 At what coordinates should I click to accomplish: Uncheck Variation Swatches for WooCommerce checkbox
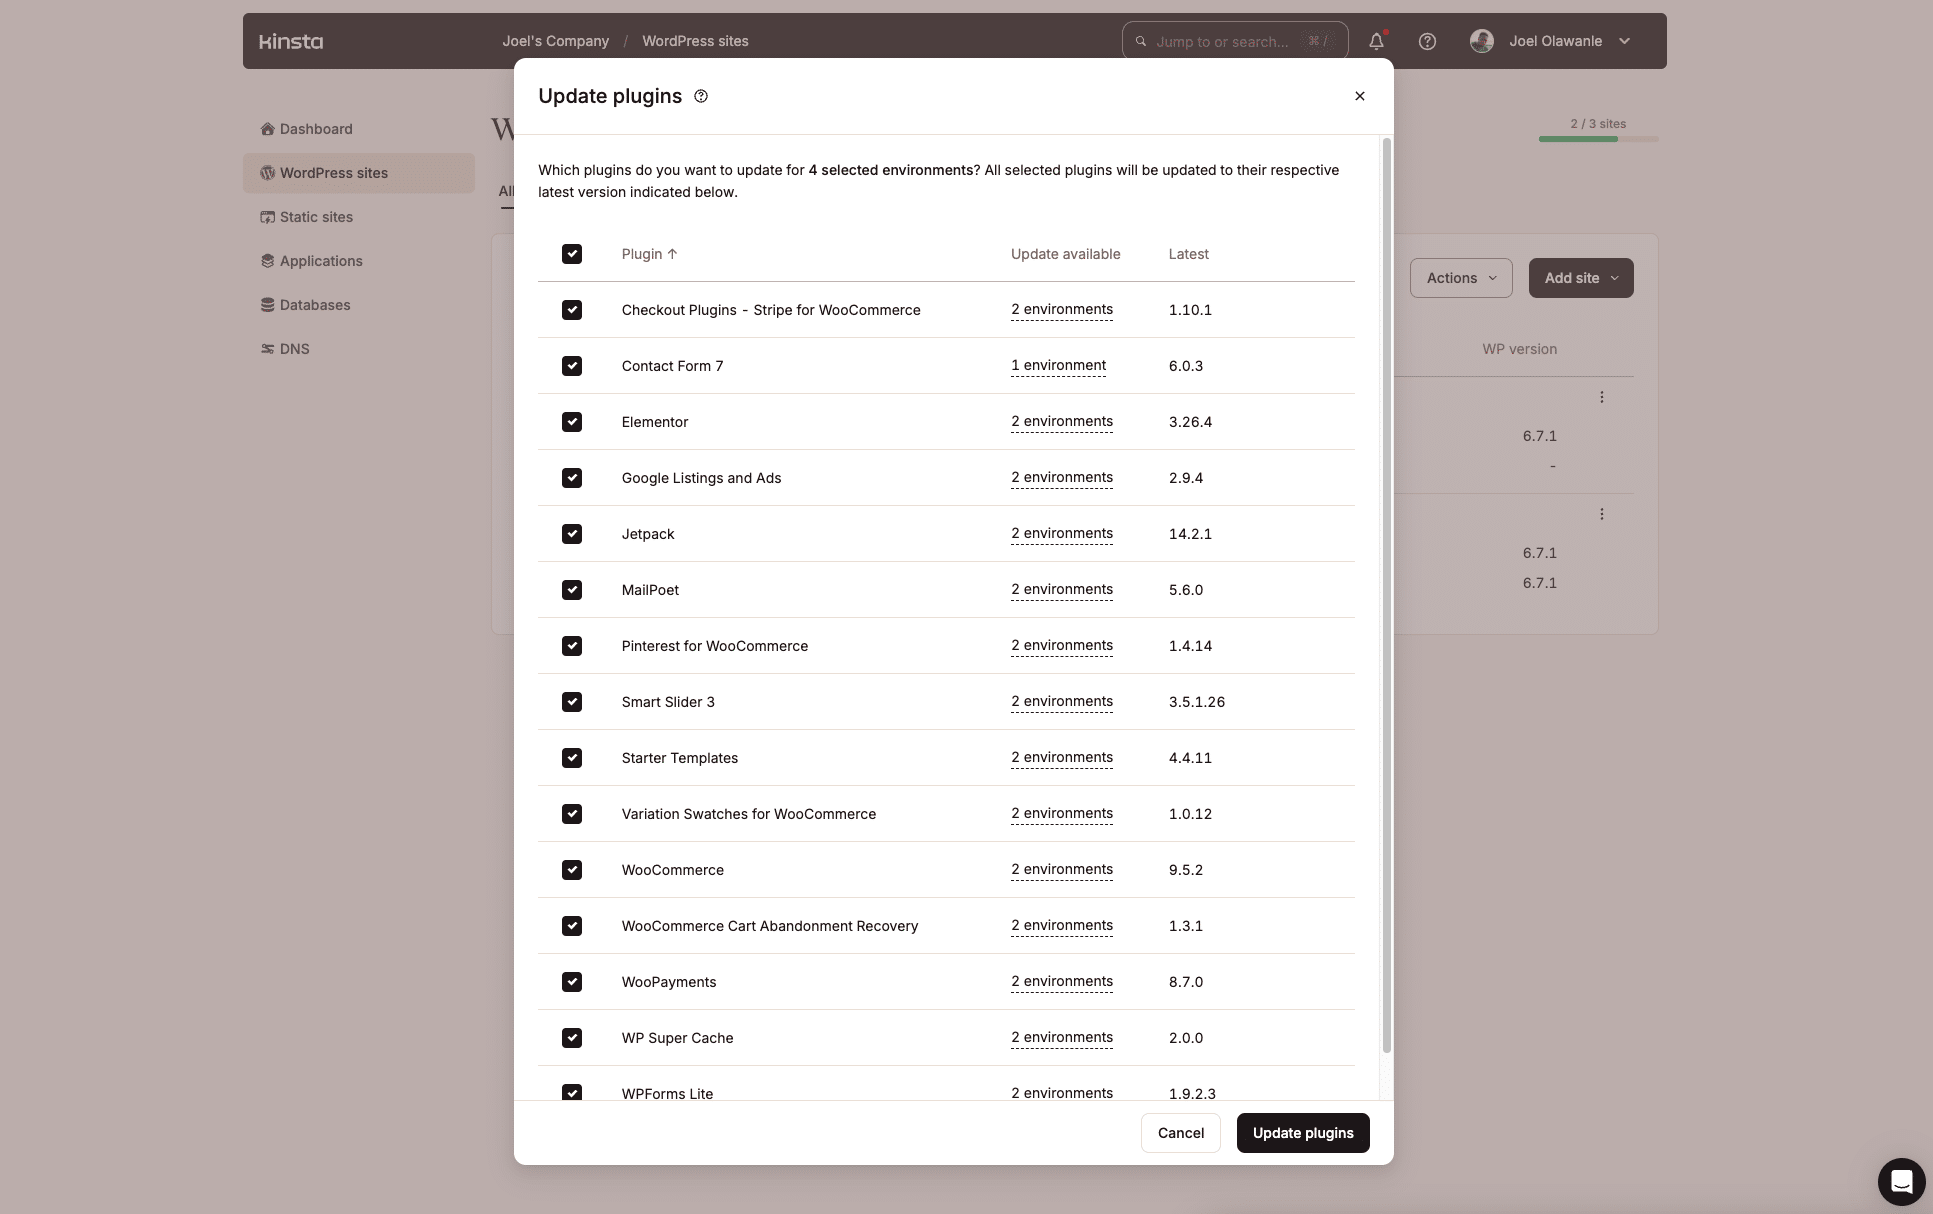(572, 814)
